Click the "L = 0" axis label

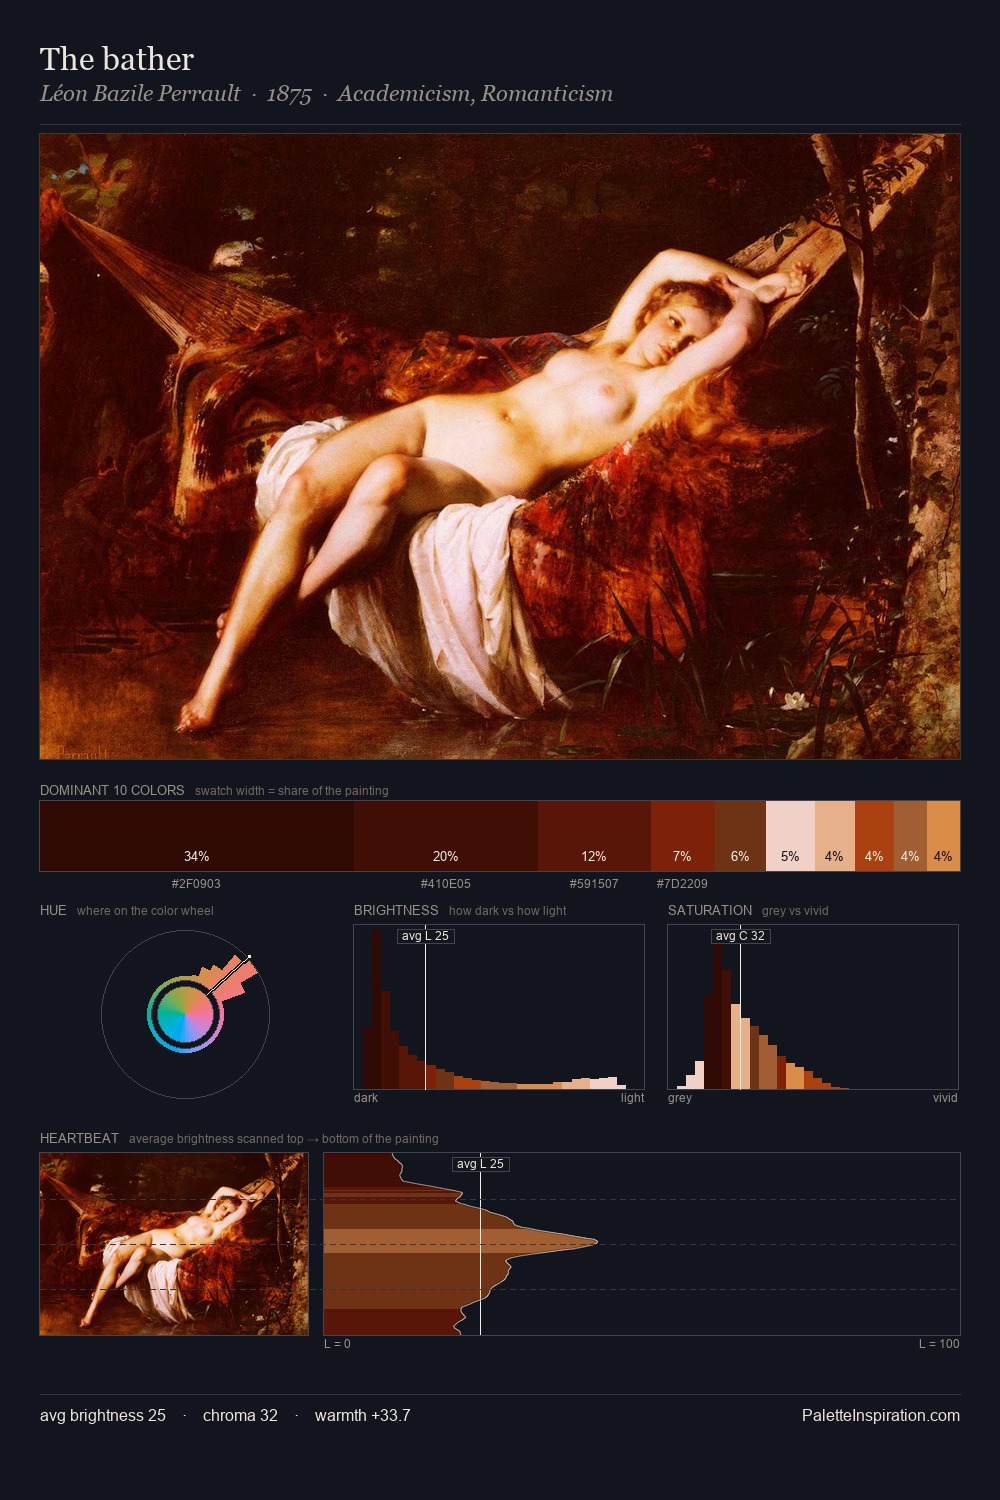337,1344
